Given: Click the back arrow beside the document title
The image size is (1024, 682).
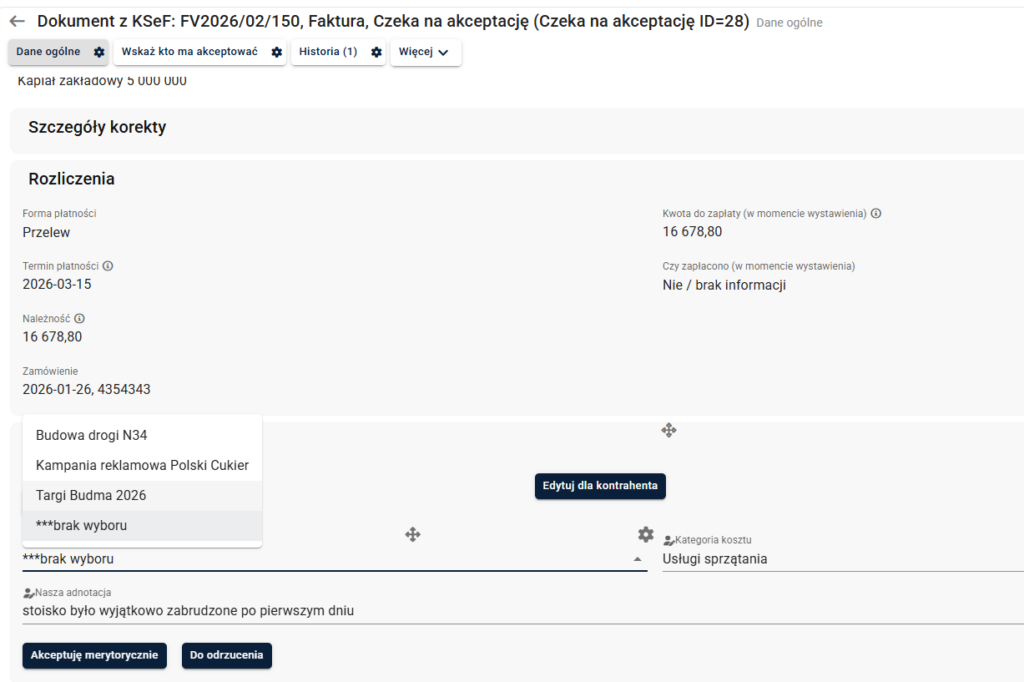Looking at the screenshot, I should (x=17, y=21).
